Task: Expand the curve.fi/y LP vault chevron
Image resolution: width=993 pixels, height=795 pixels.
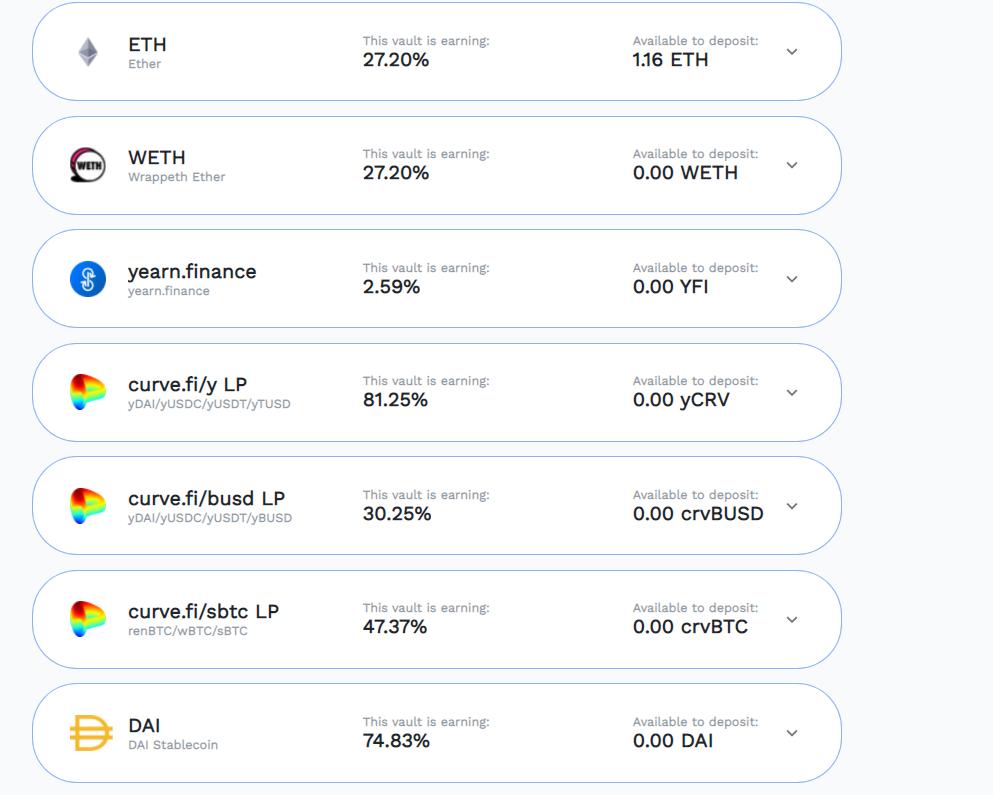Action: pos(792,392)
